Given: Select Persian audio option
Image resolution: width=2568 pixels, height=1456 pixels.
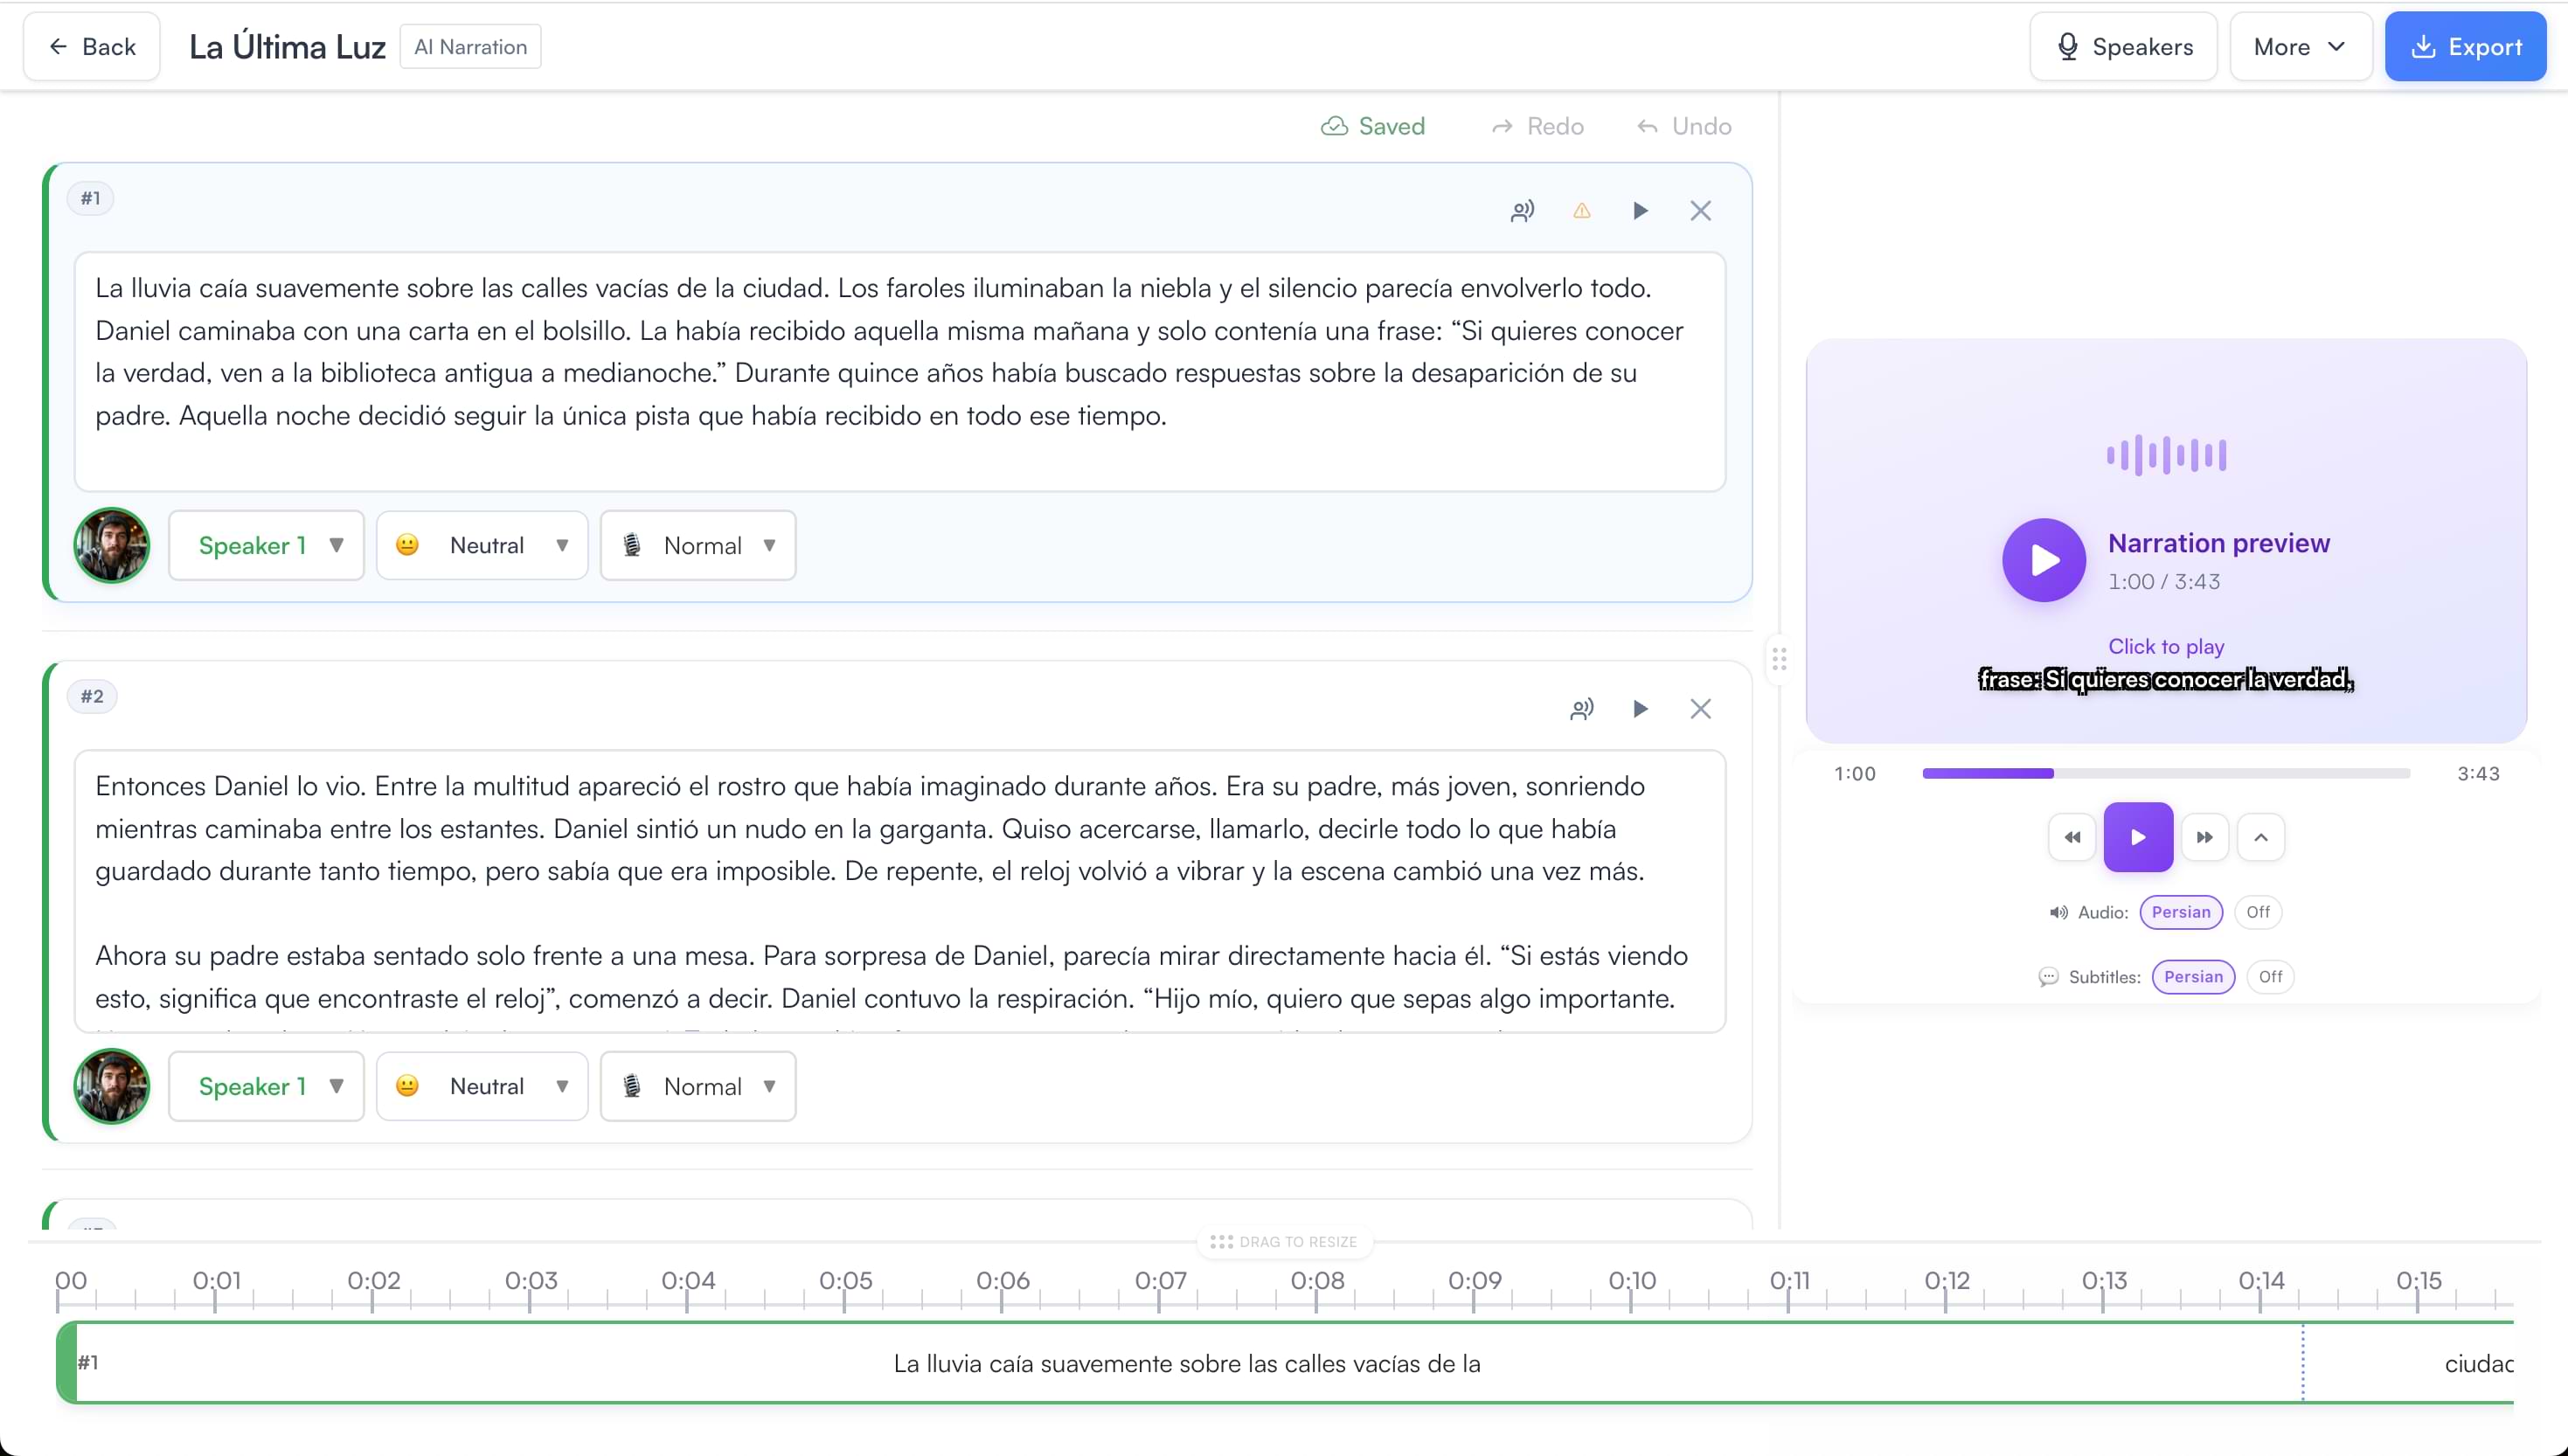Looking at the screenshot, I should coord(2181,912).
